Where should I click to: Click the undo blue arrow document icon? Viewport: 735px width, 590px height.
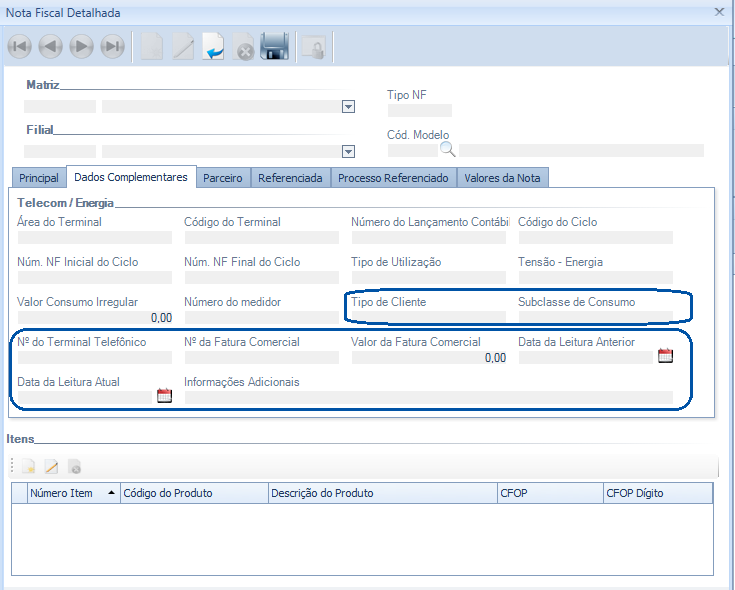coord(213,46)
